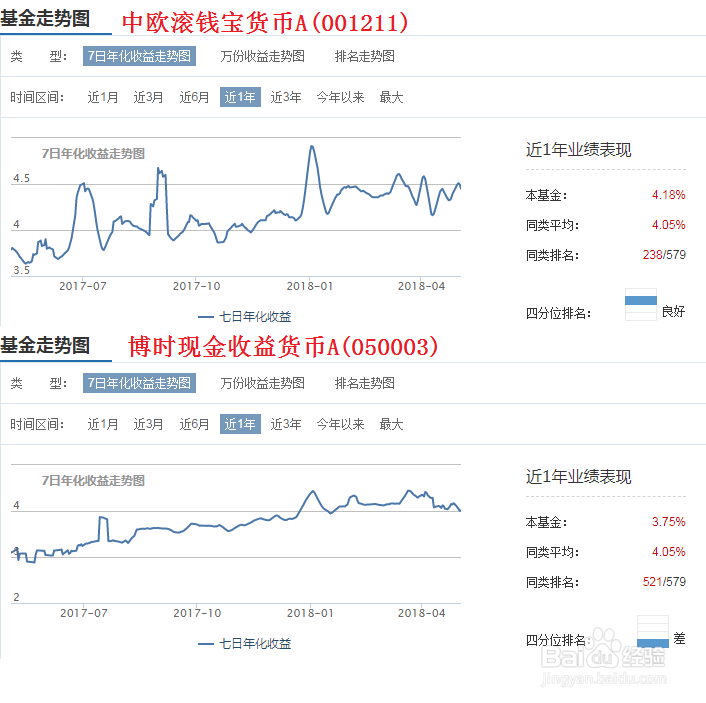Select 近1年 range in 中欧滚钱宝货币A panel

click(x=240, y=97)
